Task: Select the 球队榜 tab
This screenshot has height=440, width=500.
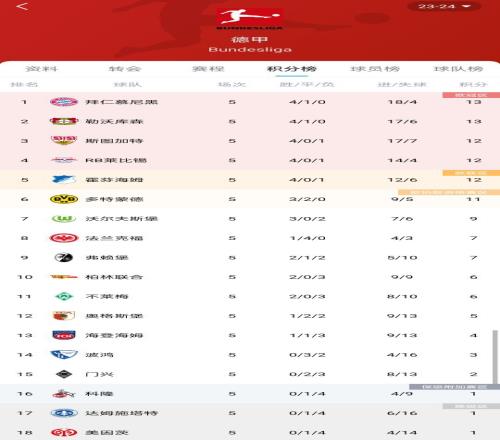Action: [x=458, y=69]
